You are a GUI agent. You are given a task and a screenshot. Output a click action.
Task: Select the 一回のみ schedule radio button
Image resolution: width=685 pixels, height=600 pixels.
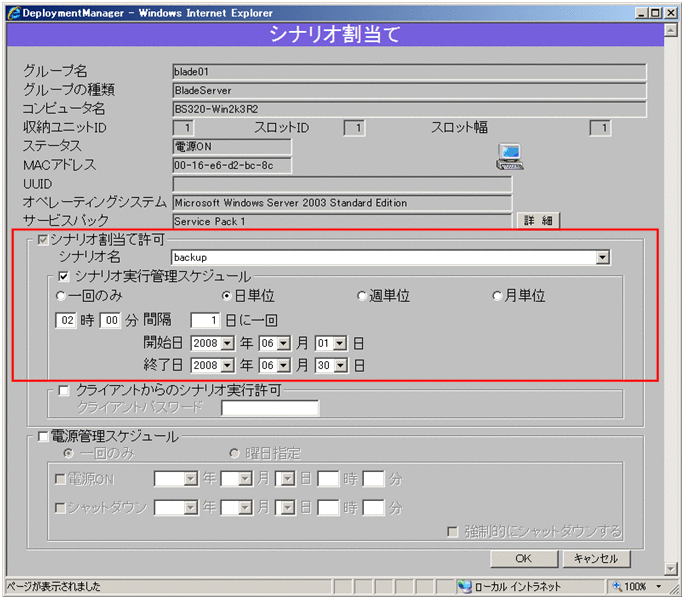[x=61, y=296]
